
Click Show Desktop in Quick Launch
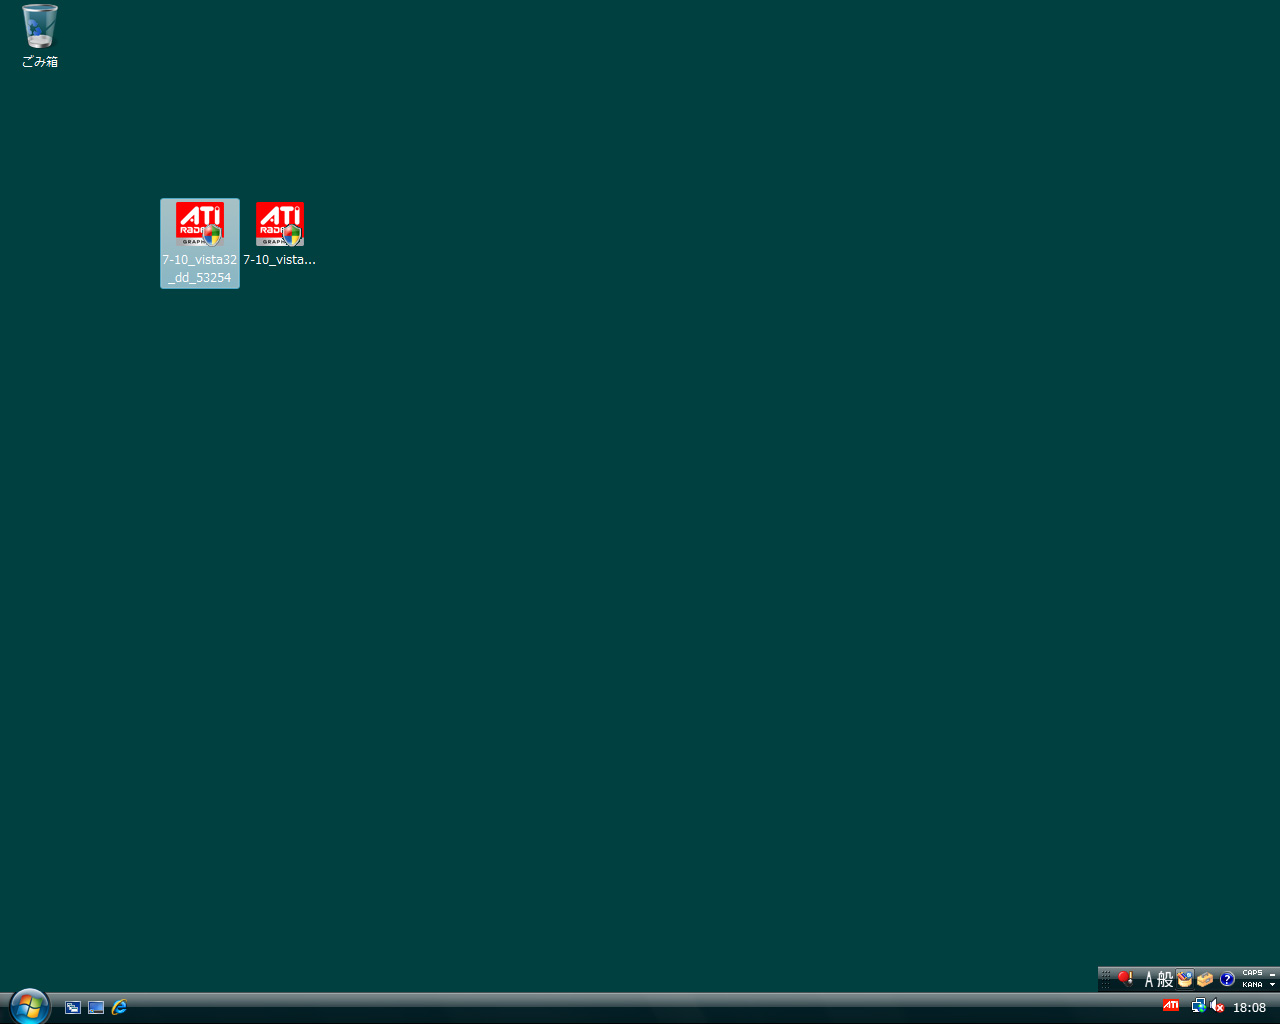[x=96, y=1007]
